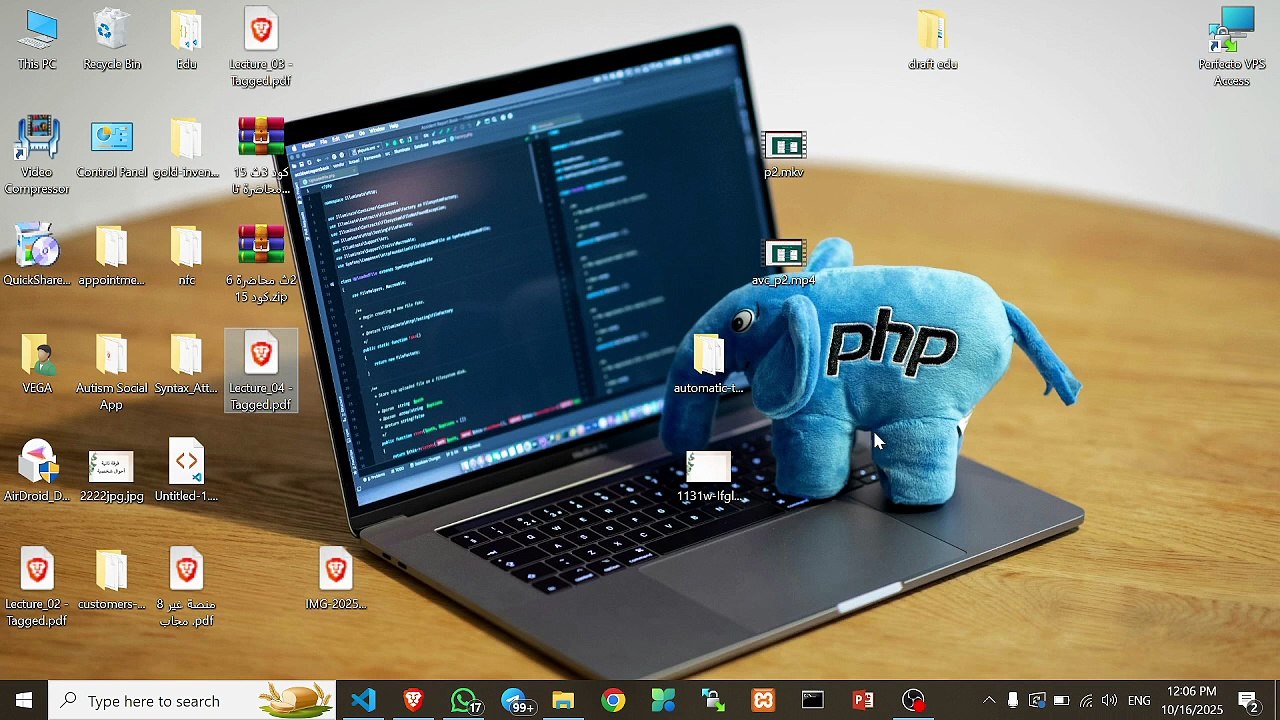
Task: Open Visual Studio Code from taskbar
Action: coord(363,700)
